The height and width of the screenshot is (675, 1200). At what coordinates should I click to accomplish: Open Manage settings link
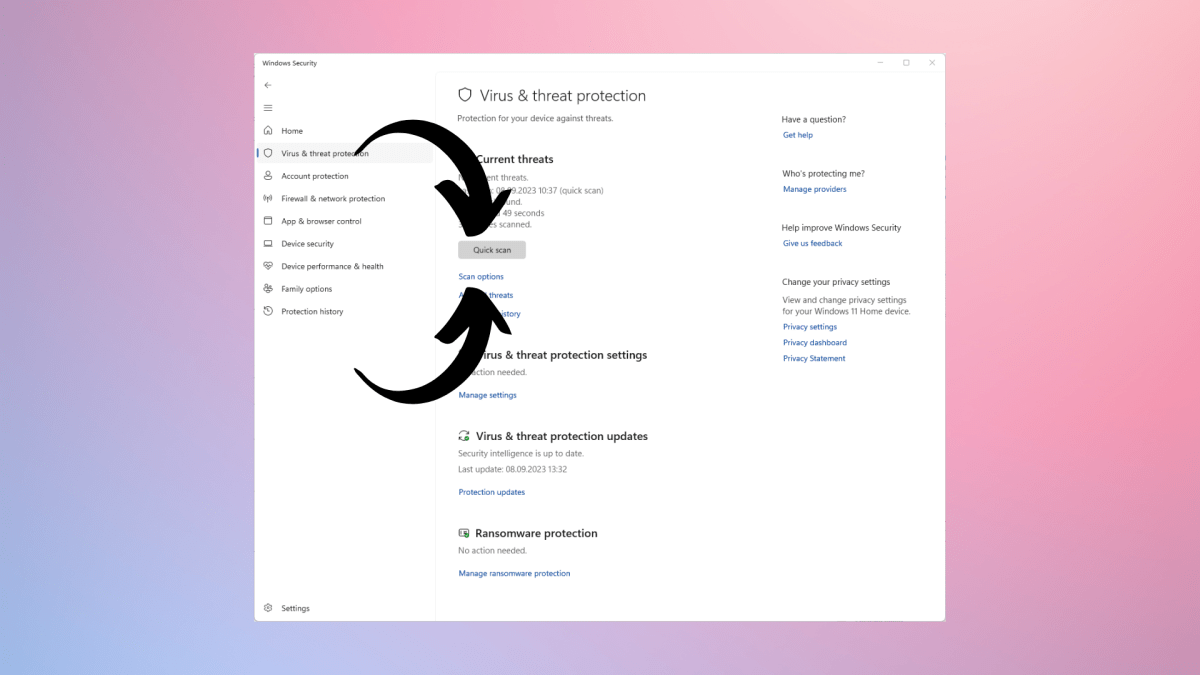[x=488, y=395]
